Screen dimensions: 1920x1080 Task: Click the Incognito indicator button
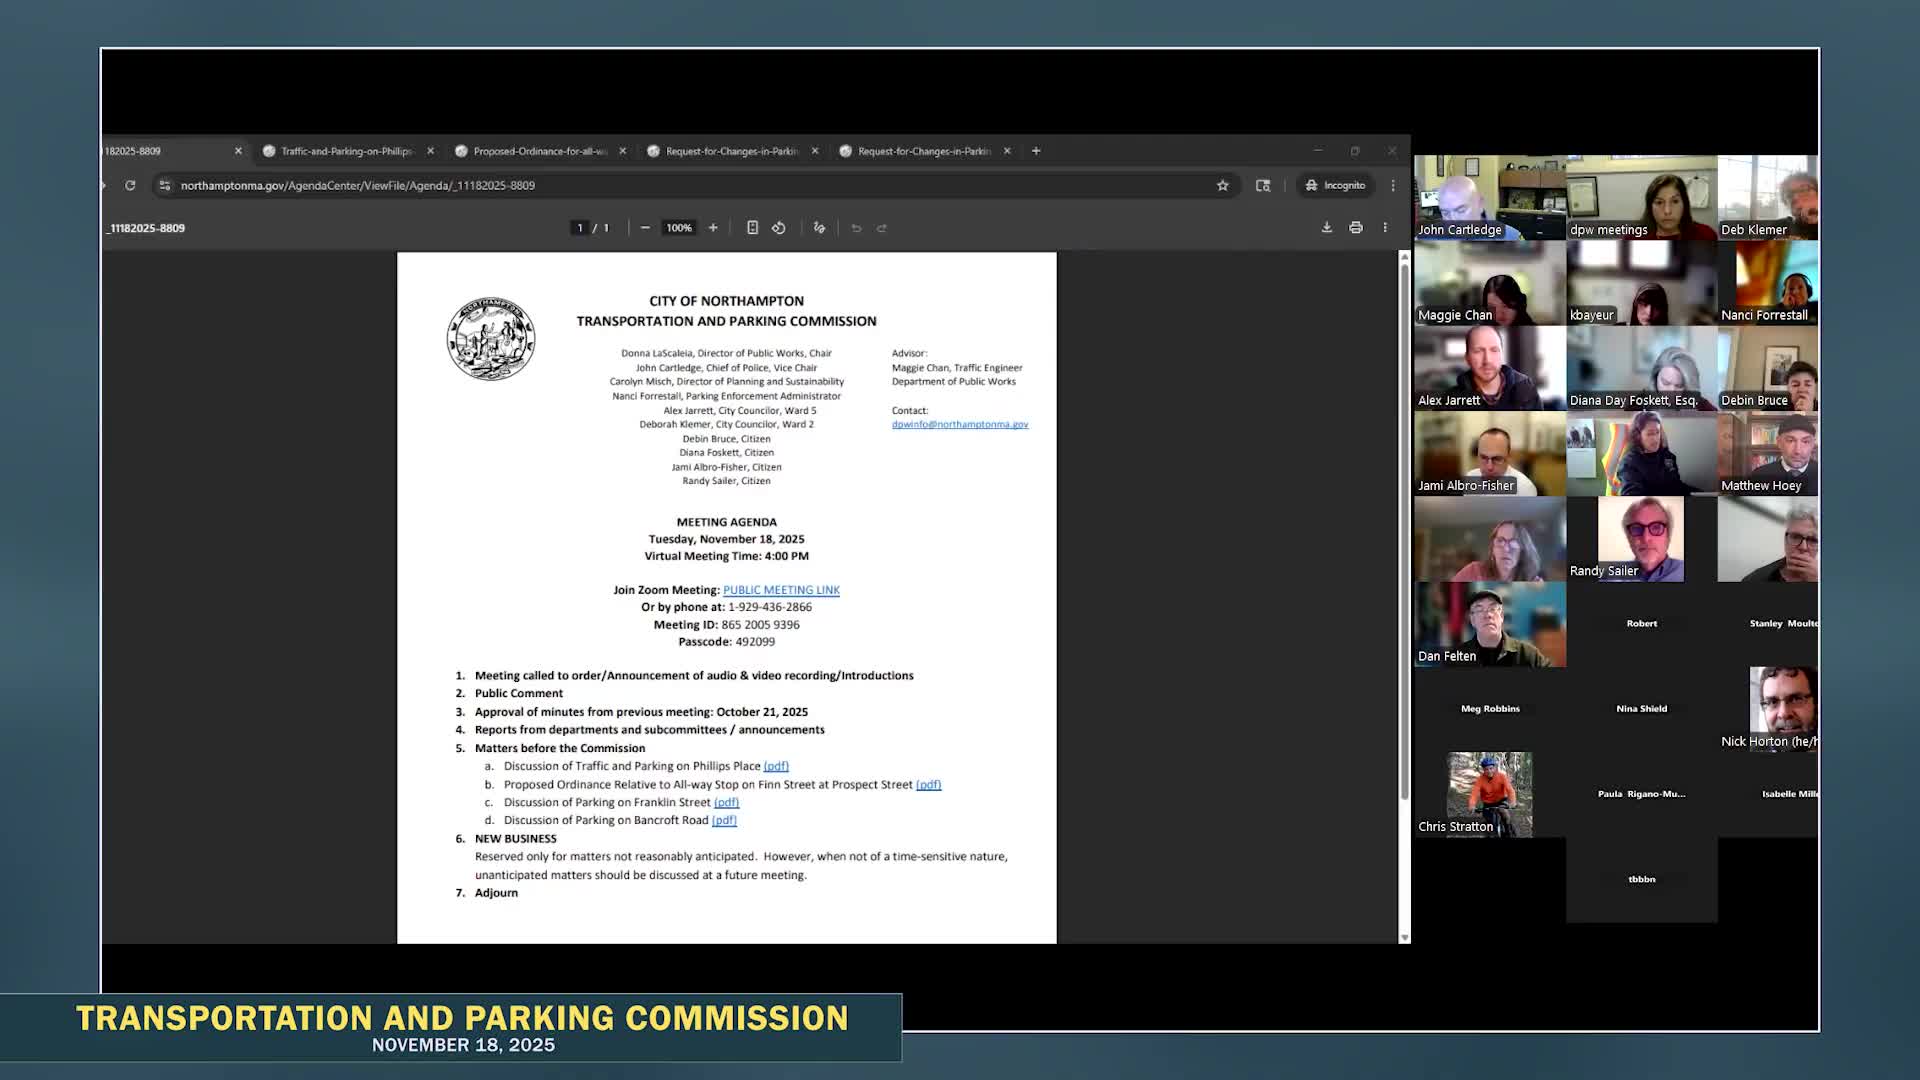(x=1335, y=185)
